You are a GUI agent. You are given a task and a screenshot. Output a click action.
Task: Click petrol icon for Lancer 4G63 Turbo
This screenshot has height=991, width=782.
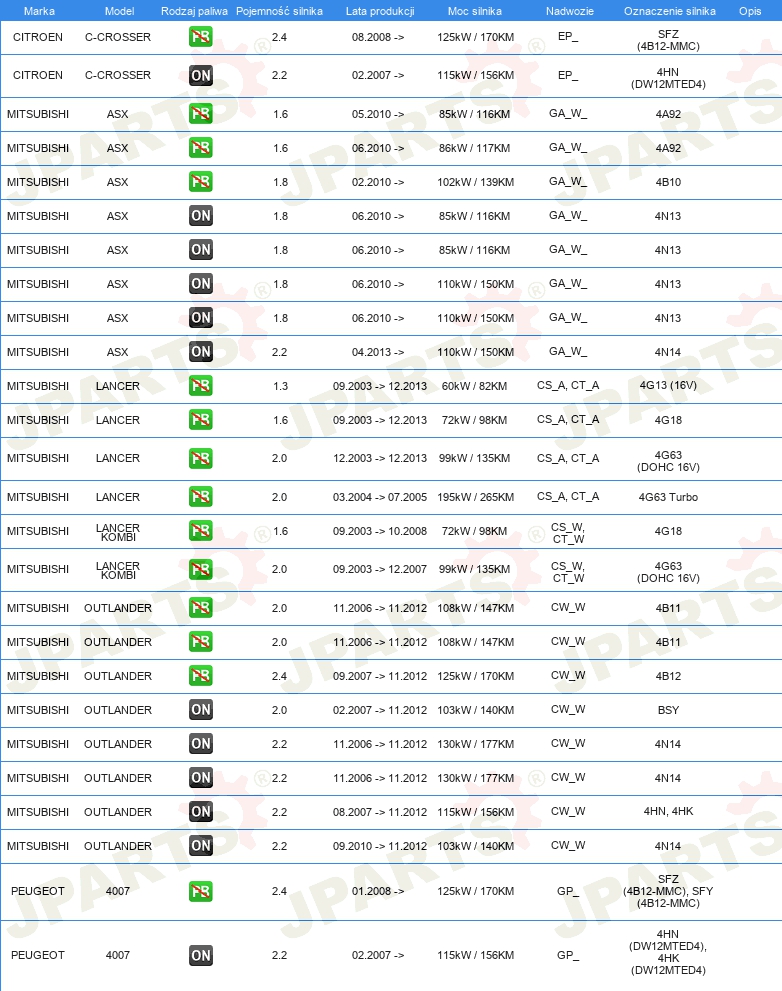click(200, 497)
